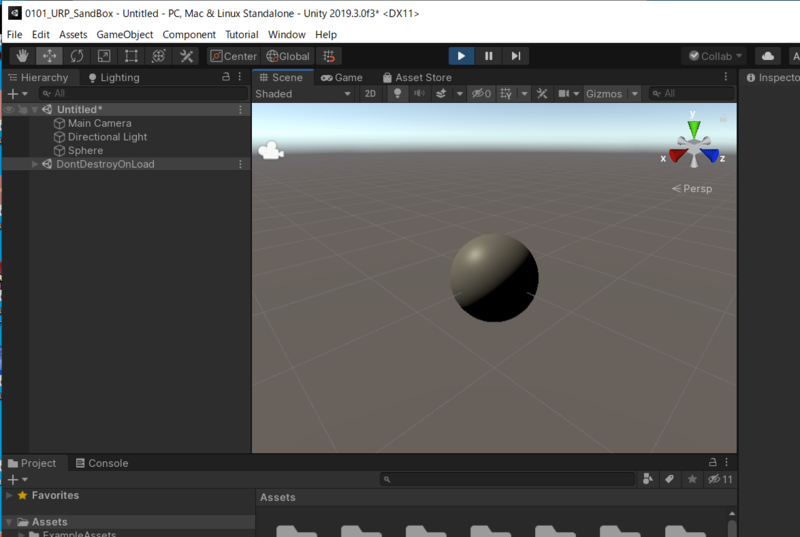Toggle scene grid visibility
The width and height of the screenshot is (800, 537).
[506, 94]
